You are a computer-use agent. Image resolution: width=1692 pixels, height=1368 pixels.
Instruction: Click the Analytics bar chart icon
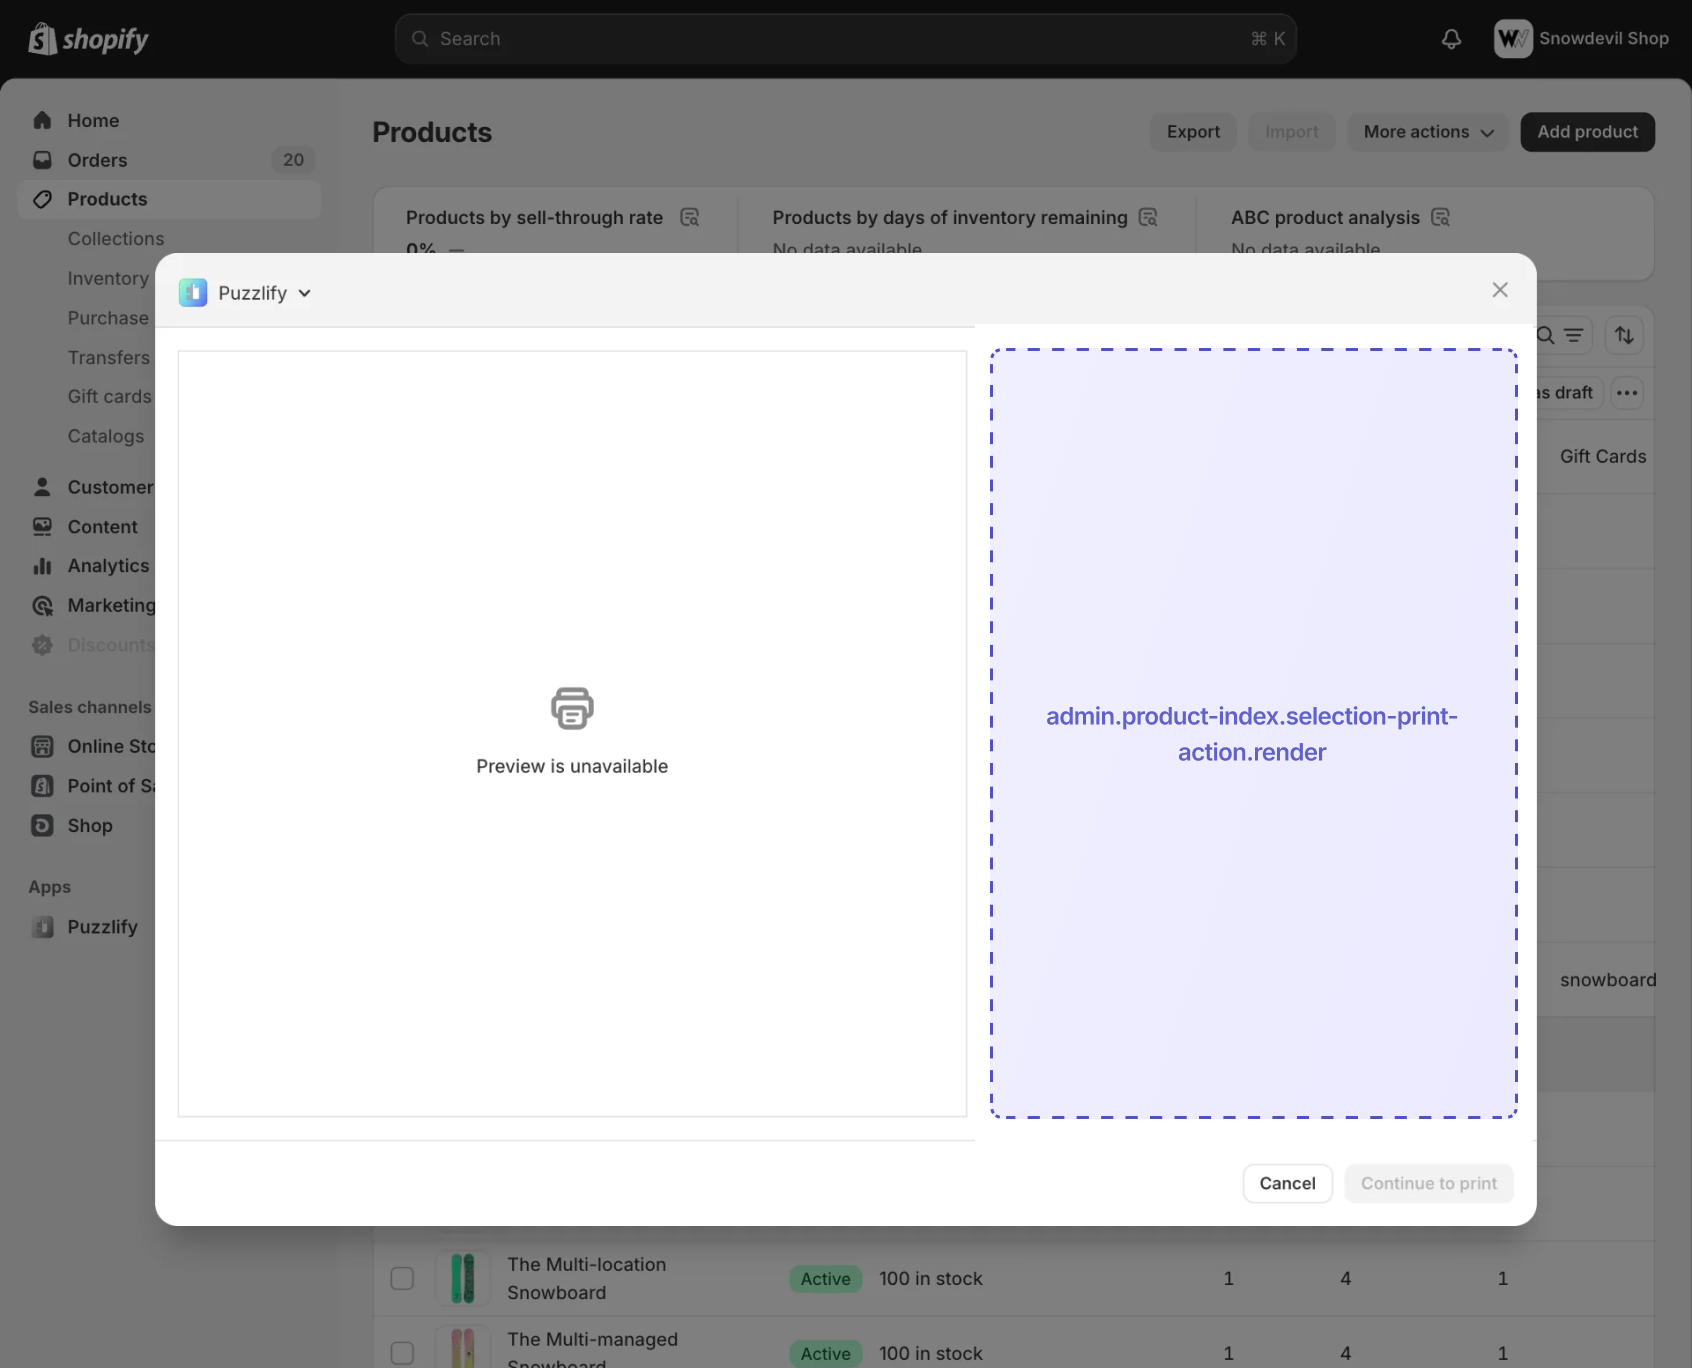coord(42,566)
